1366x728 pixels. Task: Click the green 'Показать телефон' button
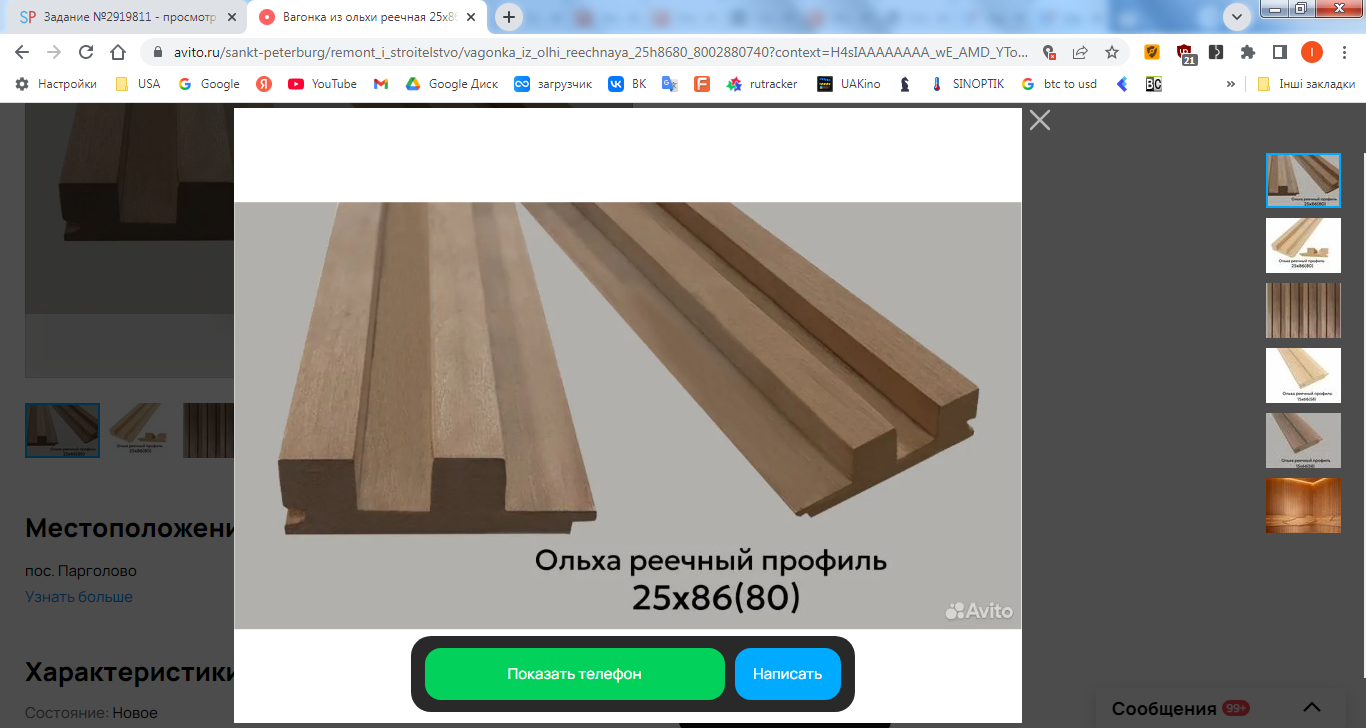click(x=574, y=674)
